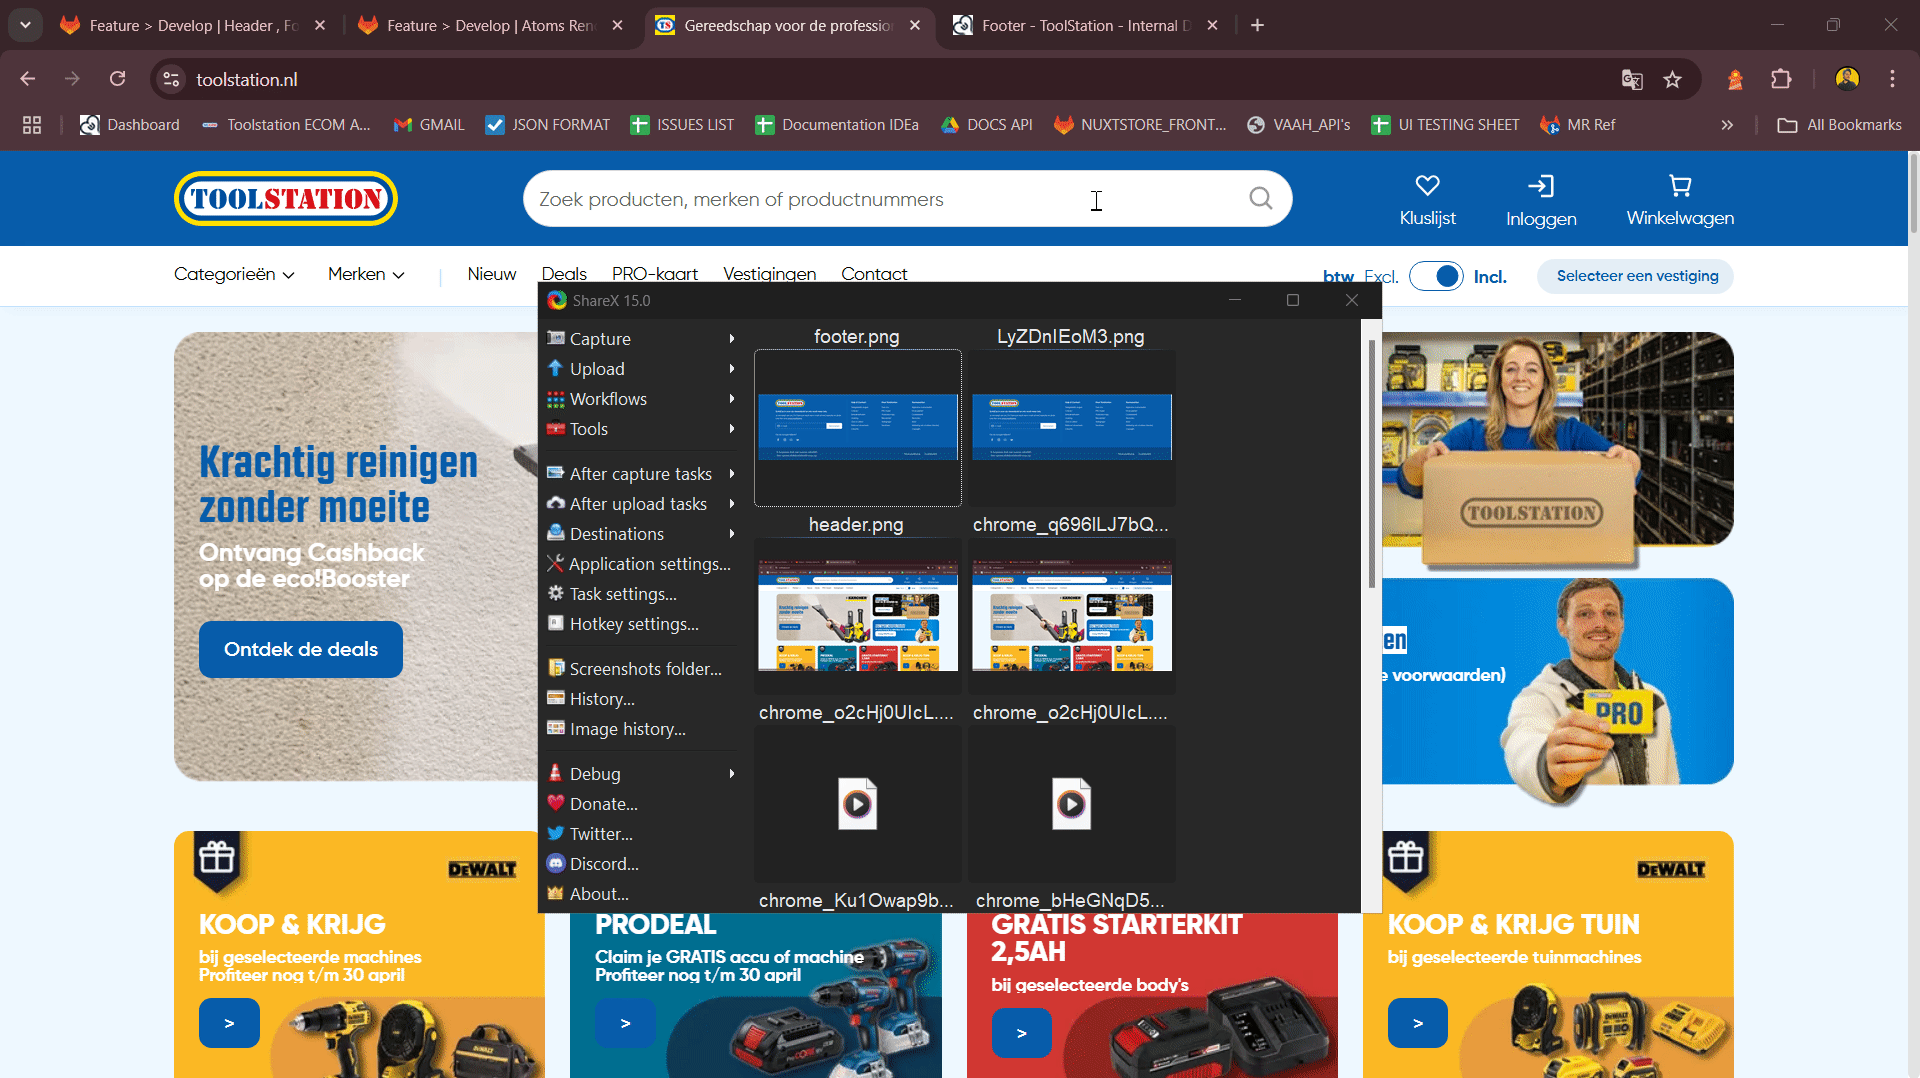This screenshot has height=1078, width=1920.
Task: Select the footer.png thumbnail
Action: click(857, 428)
